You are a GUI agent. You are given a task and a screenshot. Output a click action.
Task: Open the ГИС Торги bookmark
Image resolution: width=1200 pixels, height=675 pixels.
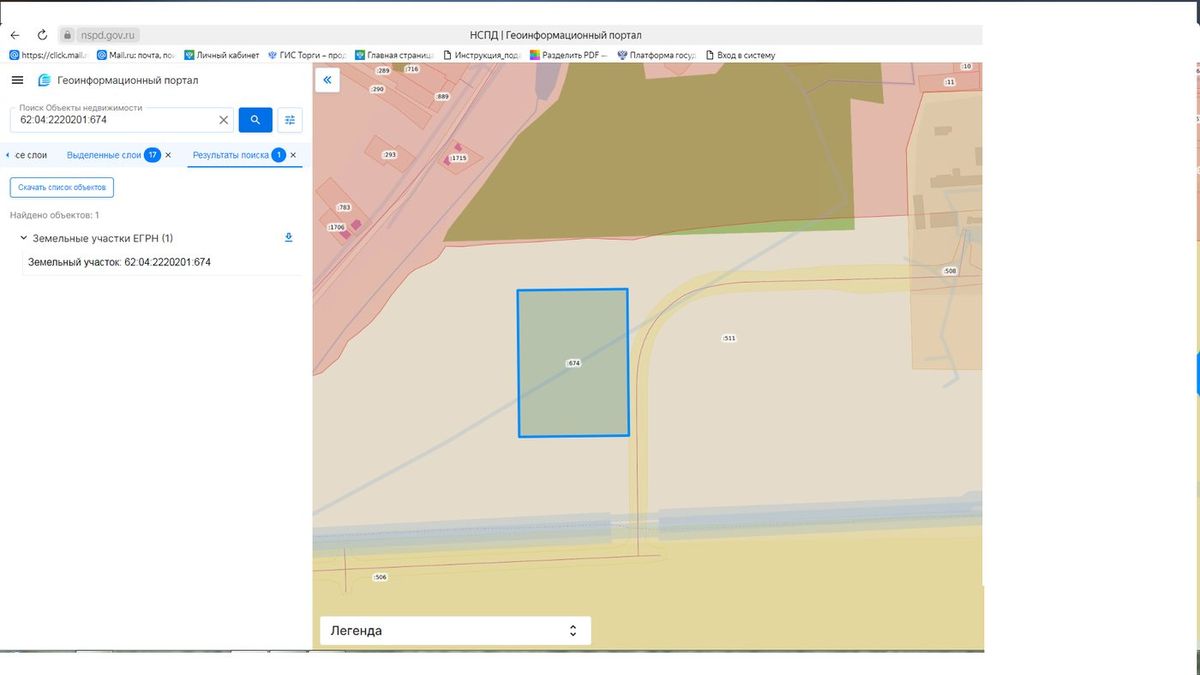[x=306, y=55]
